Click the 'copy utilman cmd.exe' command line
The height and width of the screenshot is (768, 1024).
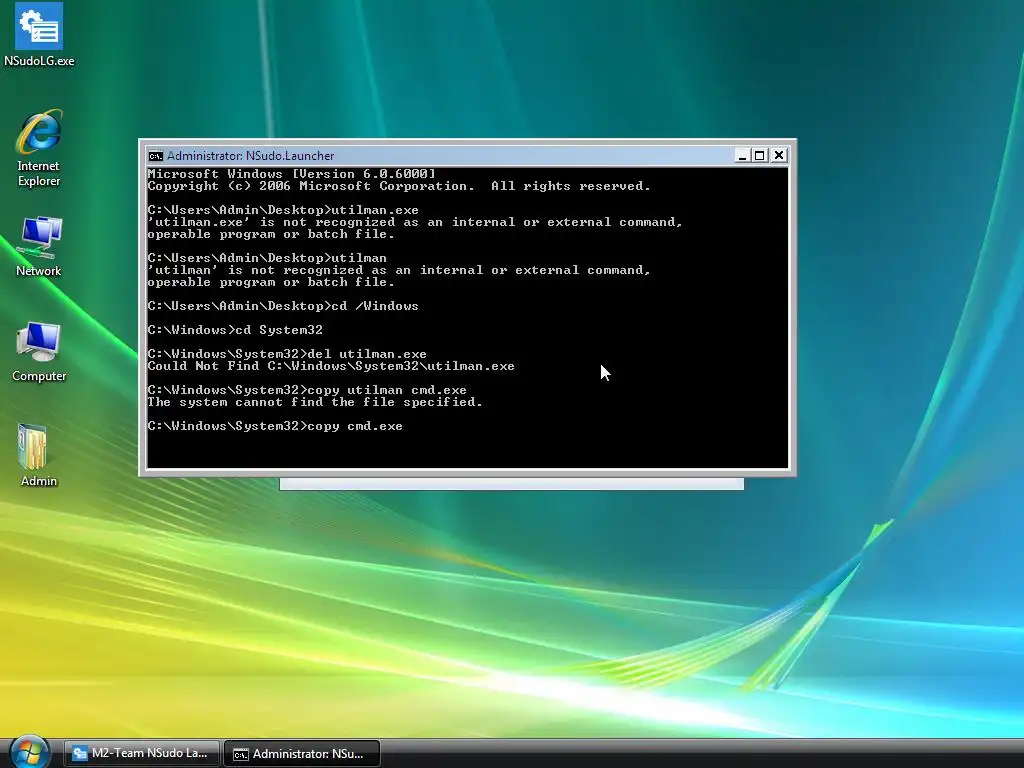307,390
